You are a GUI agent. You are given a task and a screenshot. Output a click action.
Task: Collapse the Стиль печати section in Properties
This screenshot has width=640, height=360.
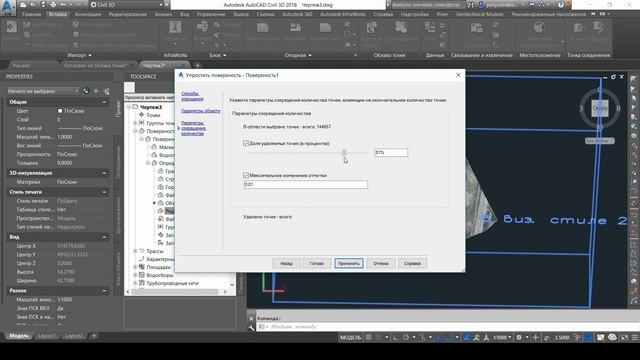point(104,192)
